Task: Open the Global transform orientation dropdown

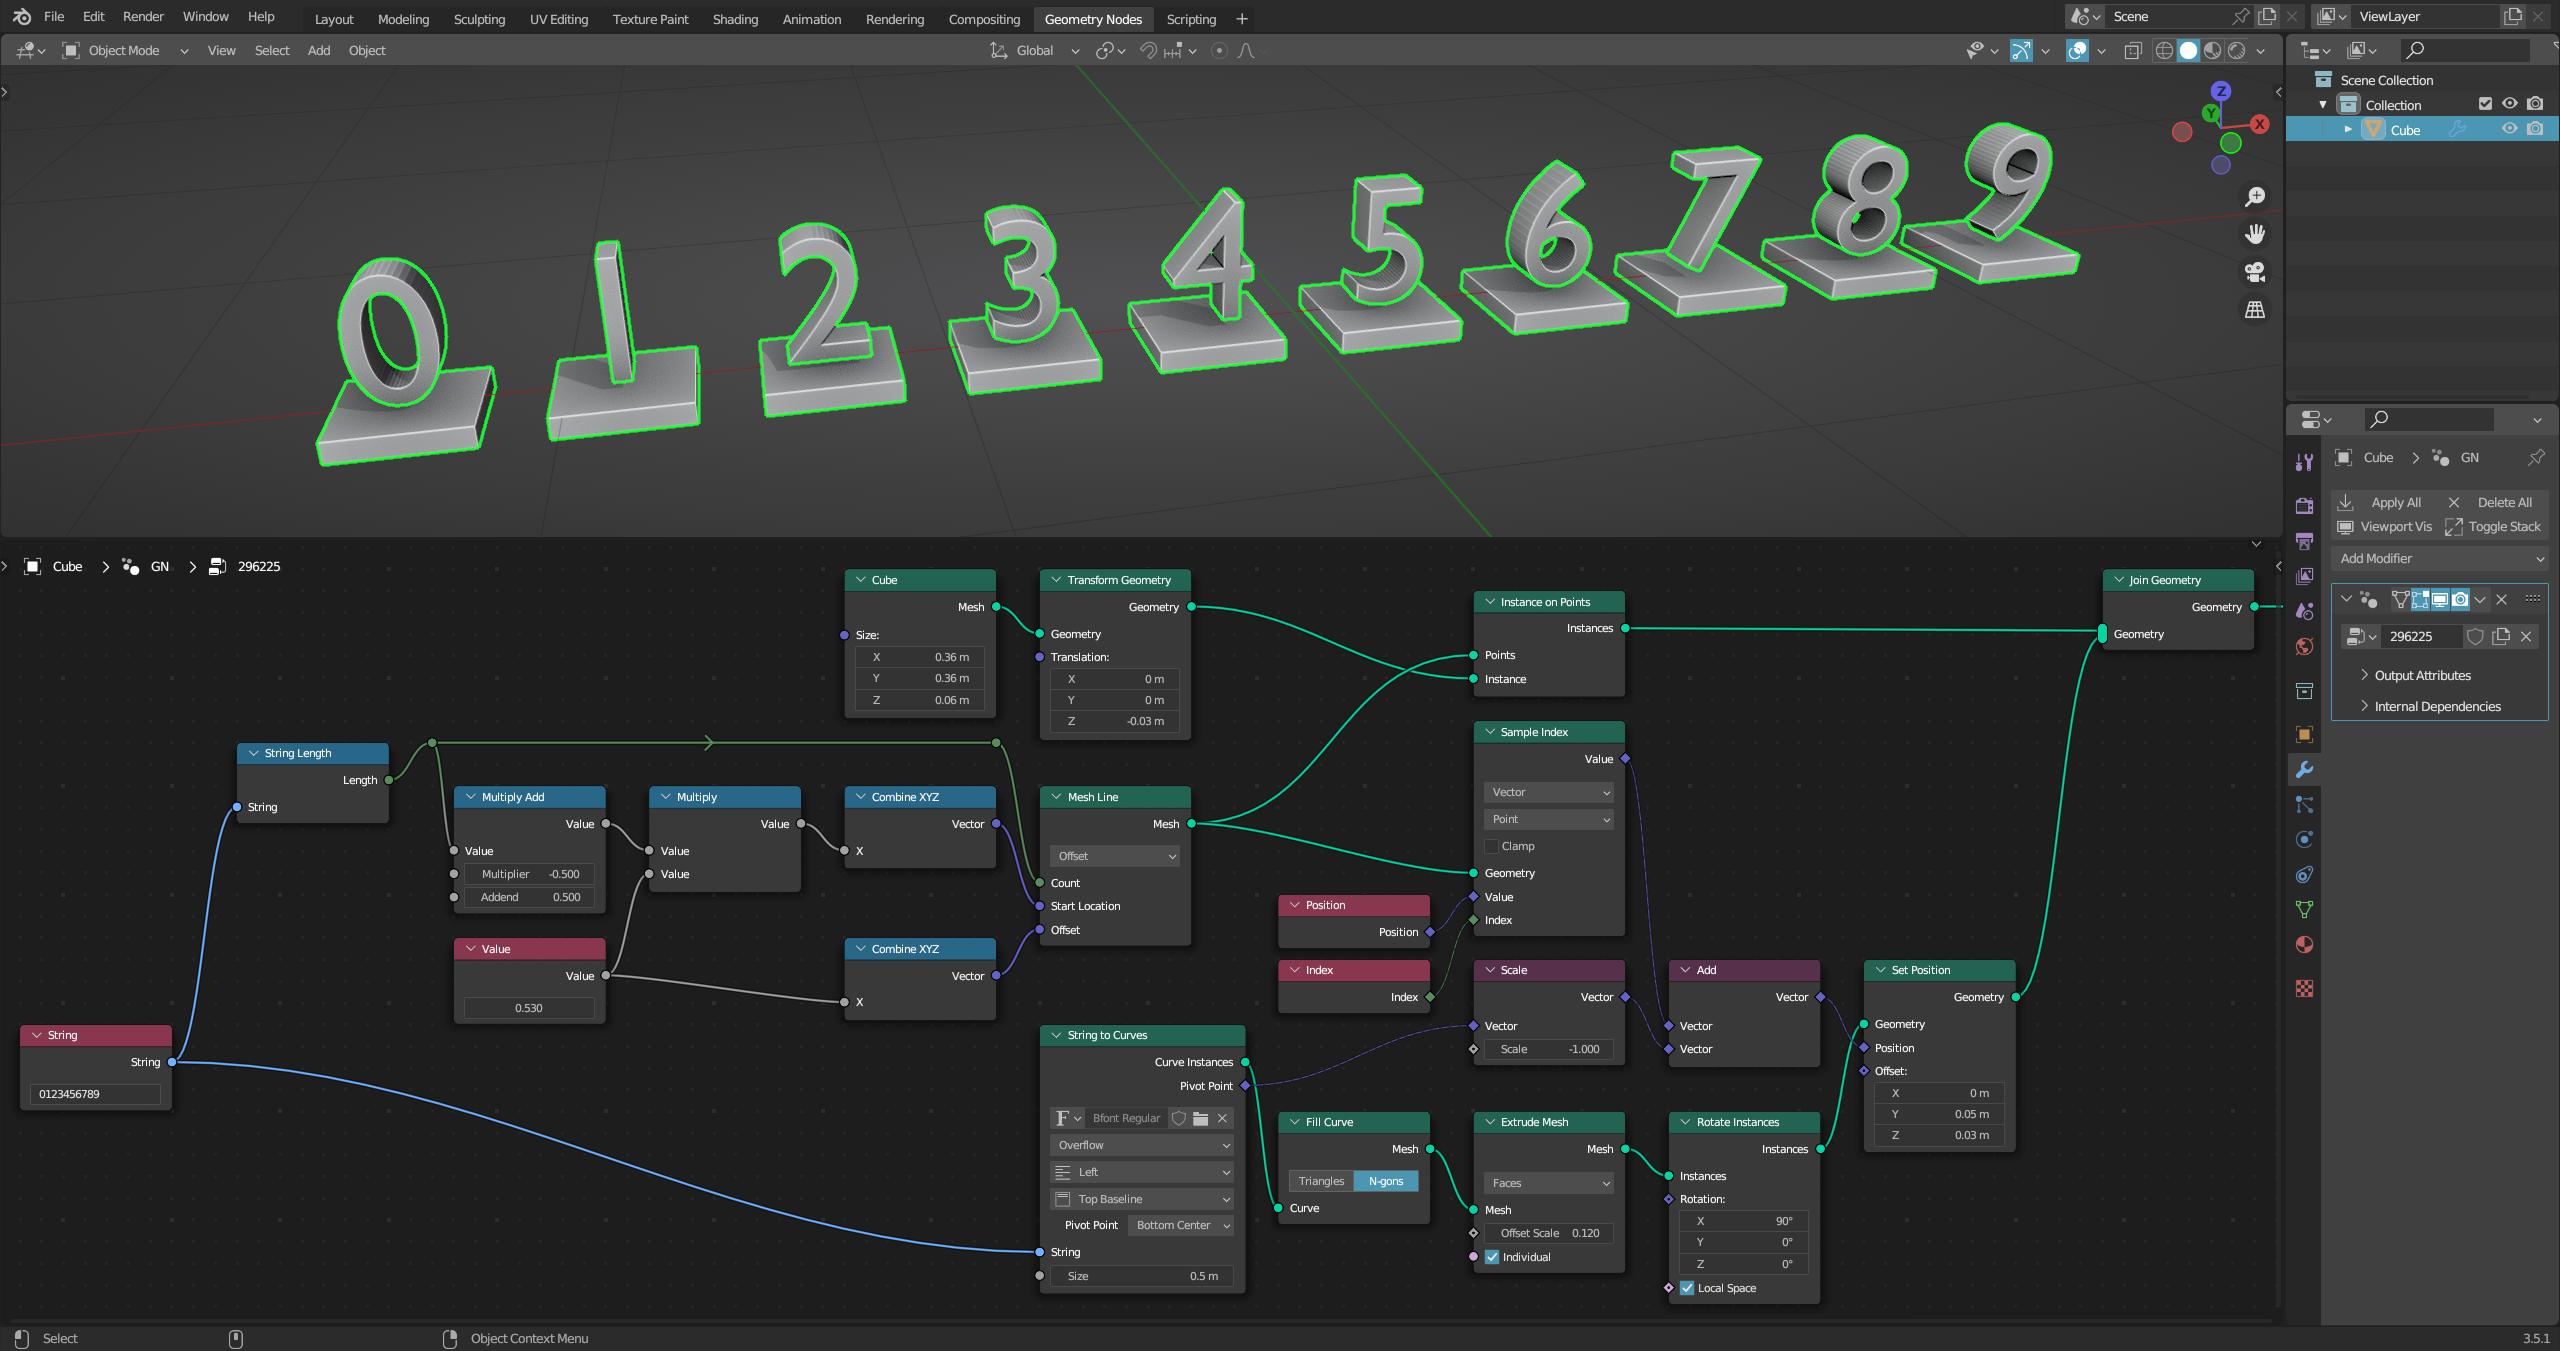Action: 1034,50
